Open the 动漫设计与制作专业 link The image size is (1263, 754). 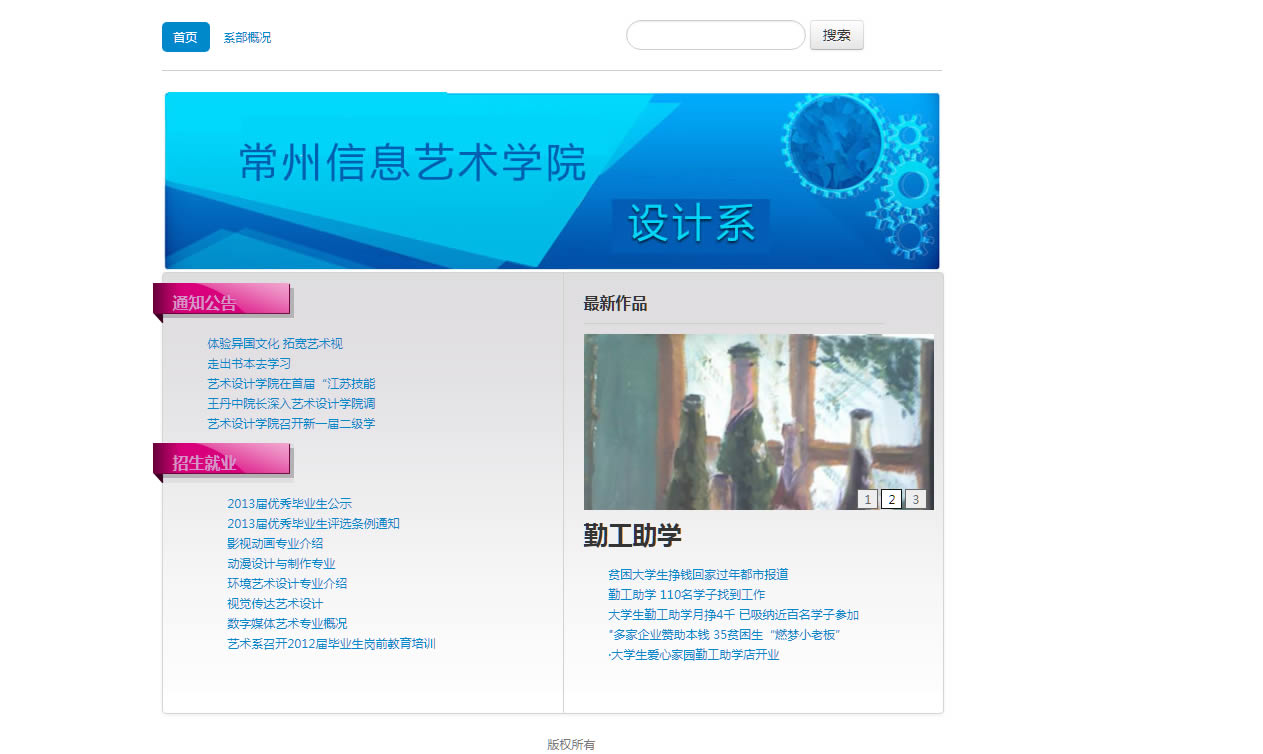pos(281,564)
